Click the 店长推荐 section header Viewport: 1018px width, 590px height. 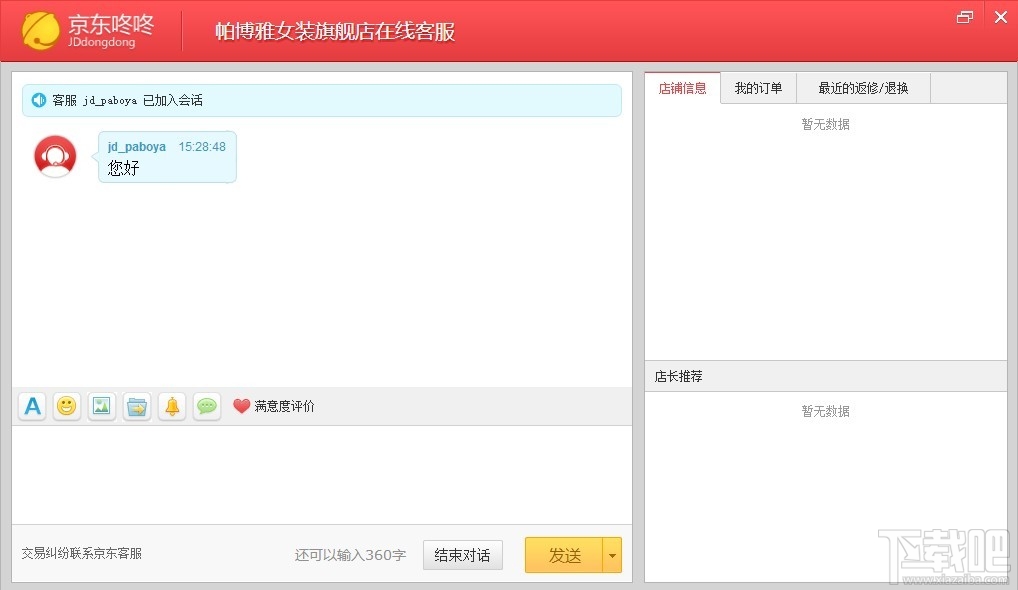point(826,376)
